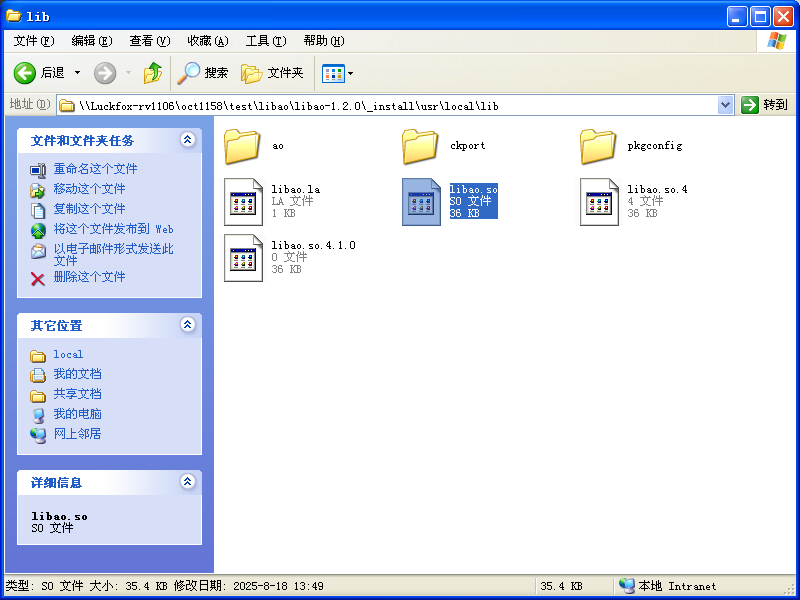The width and height of the screenshot is (800, 600).
Task: Select the pkgconfig folder icon
Action: click(598, 146)
